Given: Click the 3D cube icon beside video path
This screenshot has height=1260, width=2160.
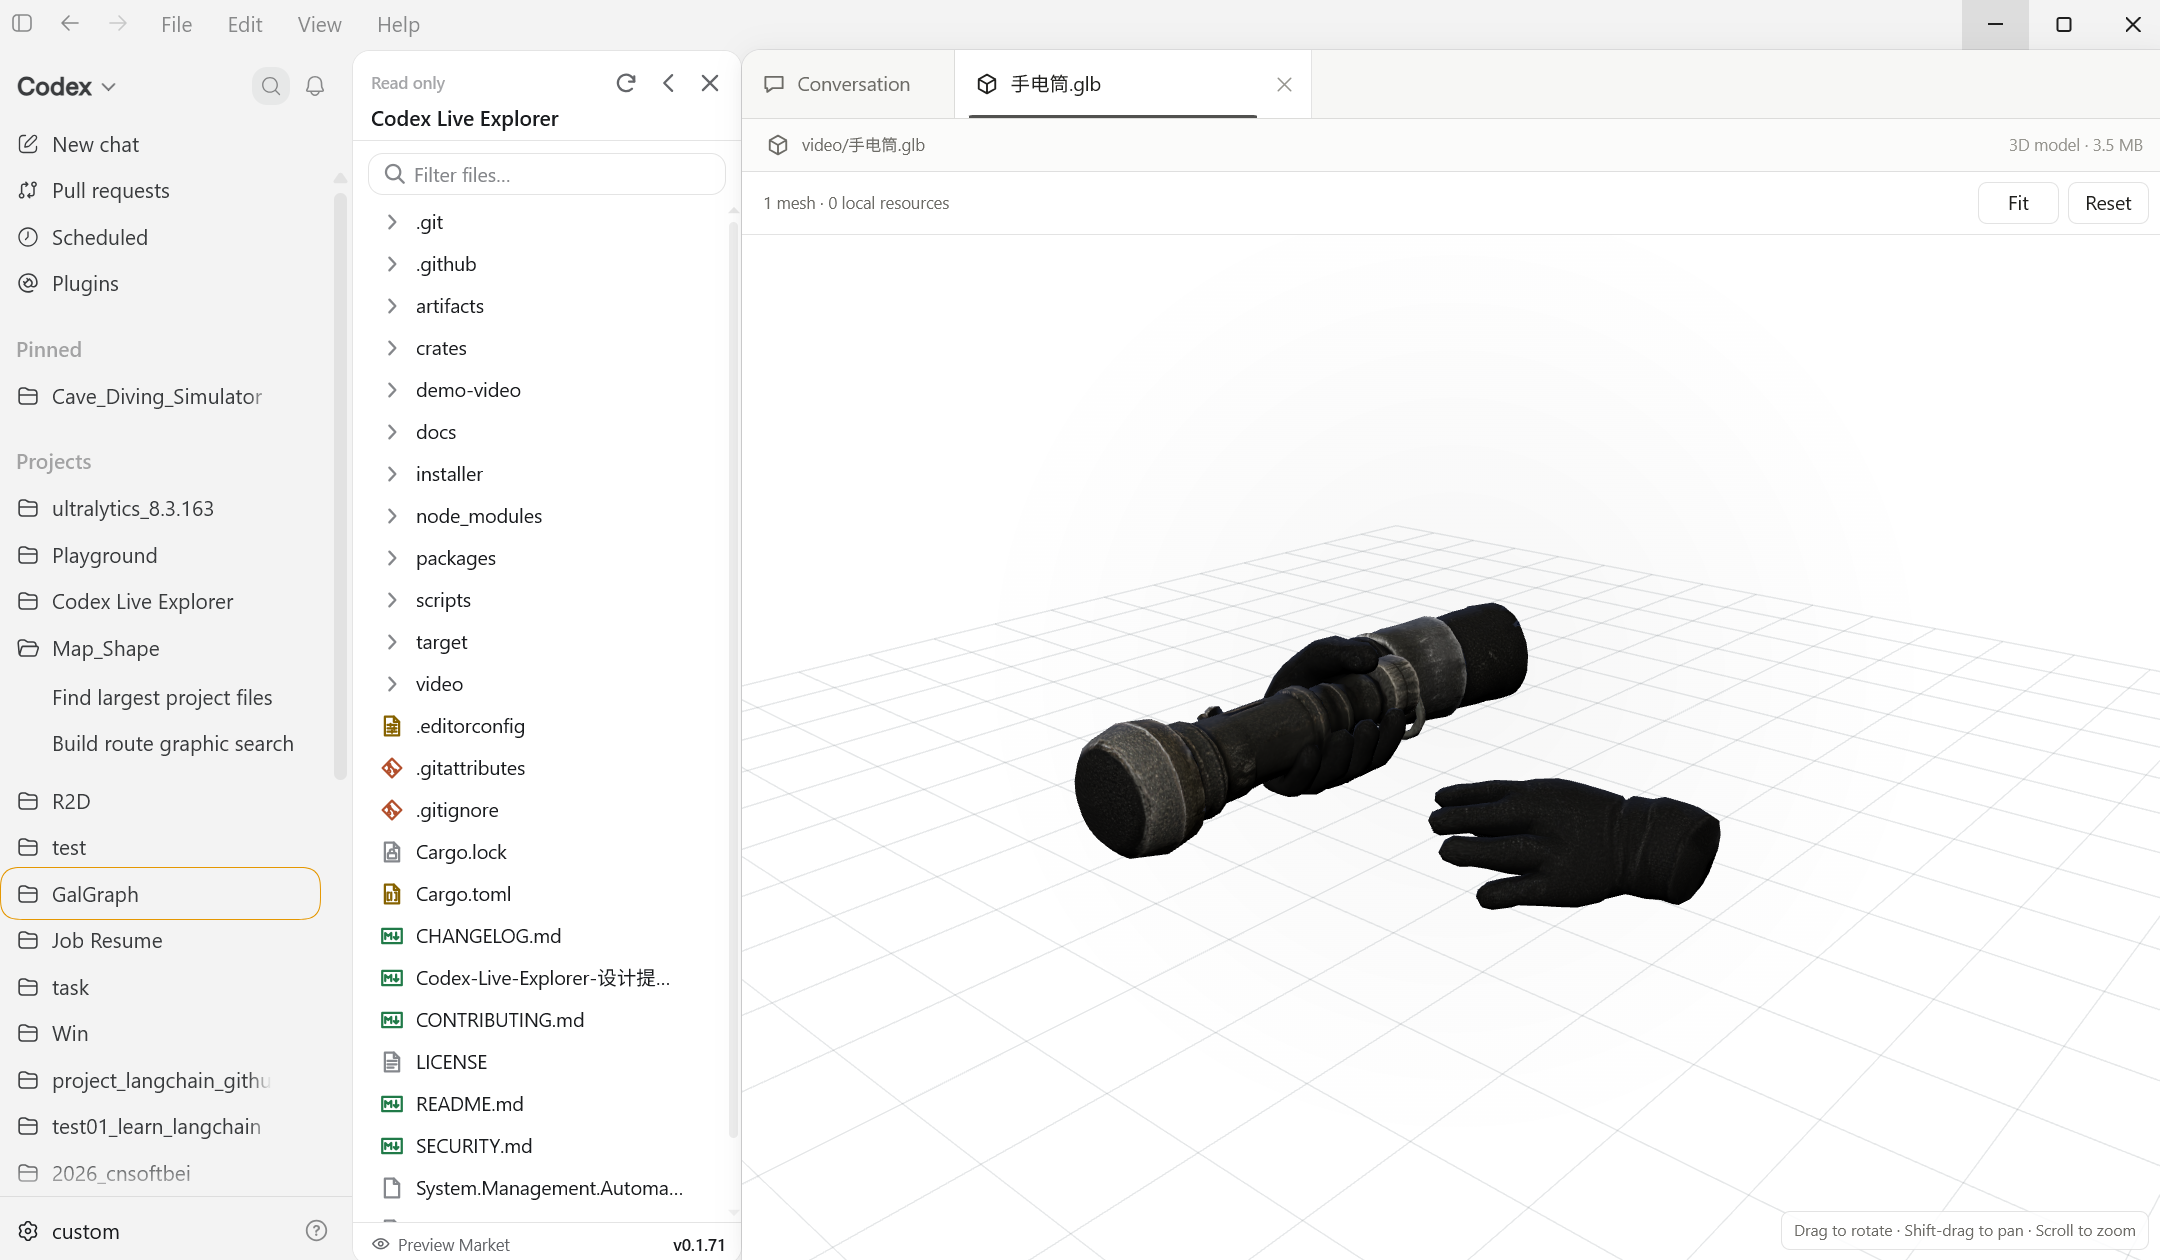Looking at the screenshot, I should pos(778,145).
